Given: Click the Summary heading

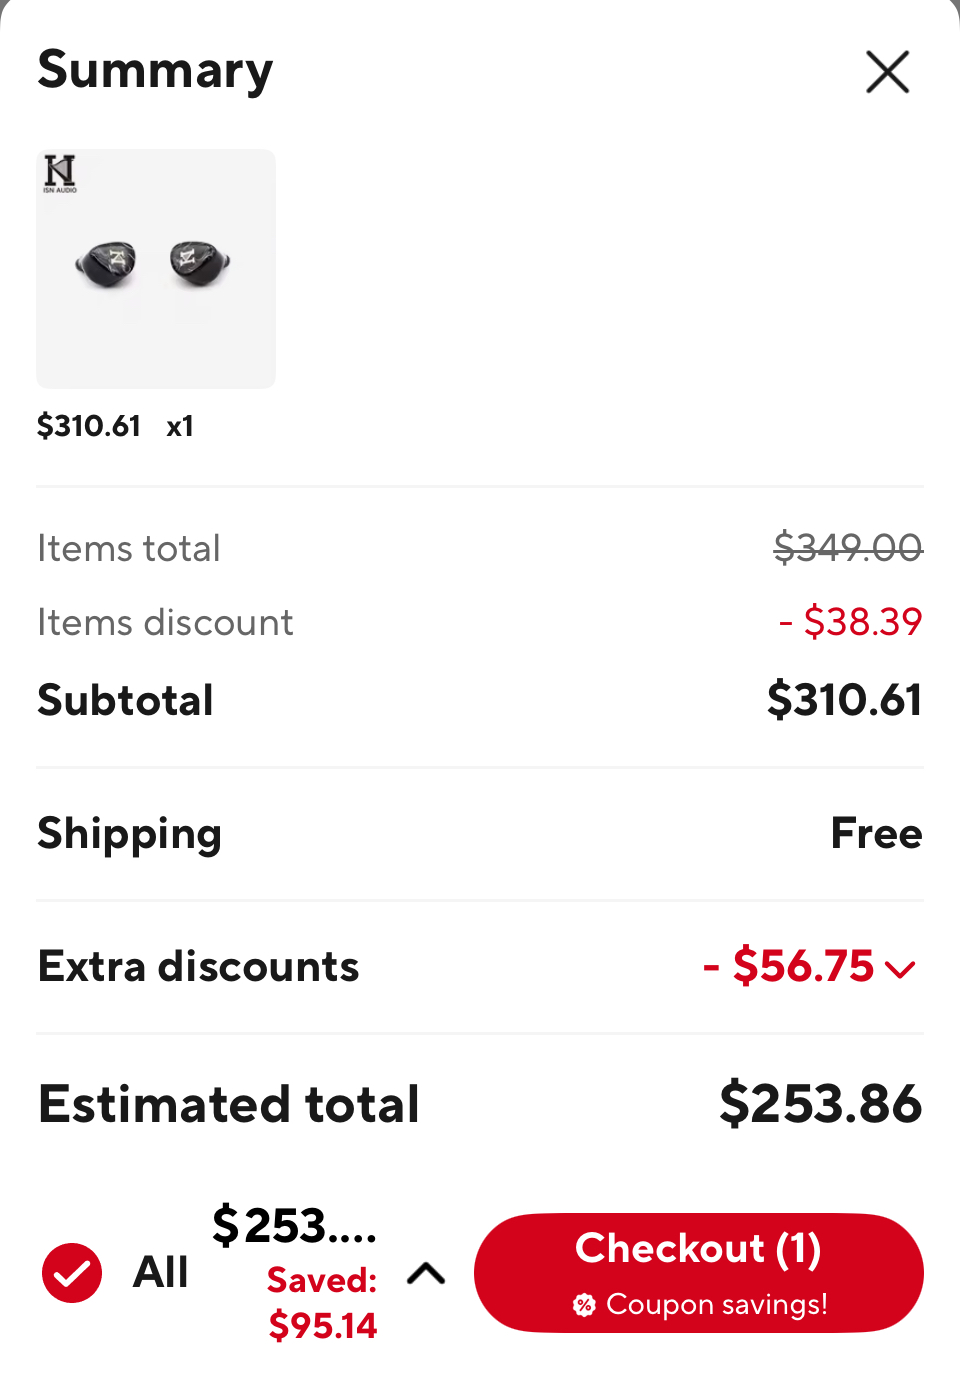Looking at the screenshot, I should point(154,70).
